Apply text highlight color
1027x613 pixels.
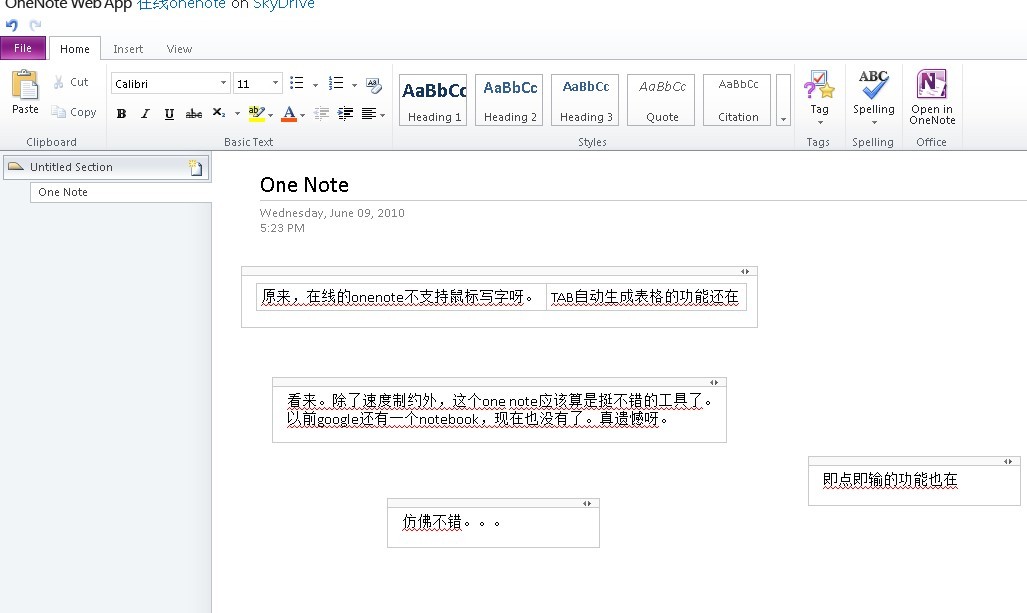(x=256, y=113)
